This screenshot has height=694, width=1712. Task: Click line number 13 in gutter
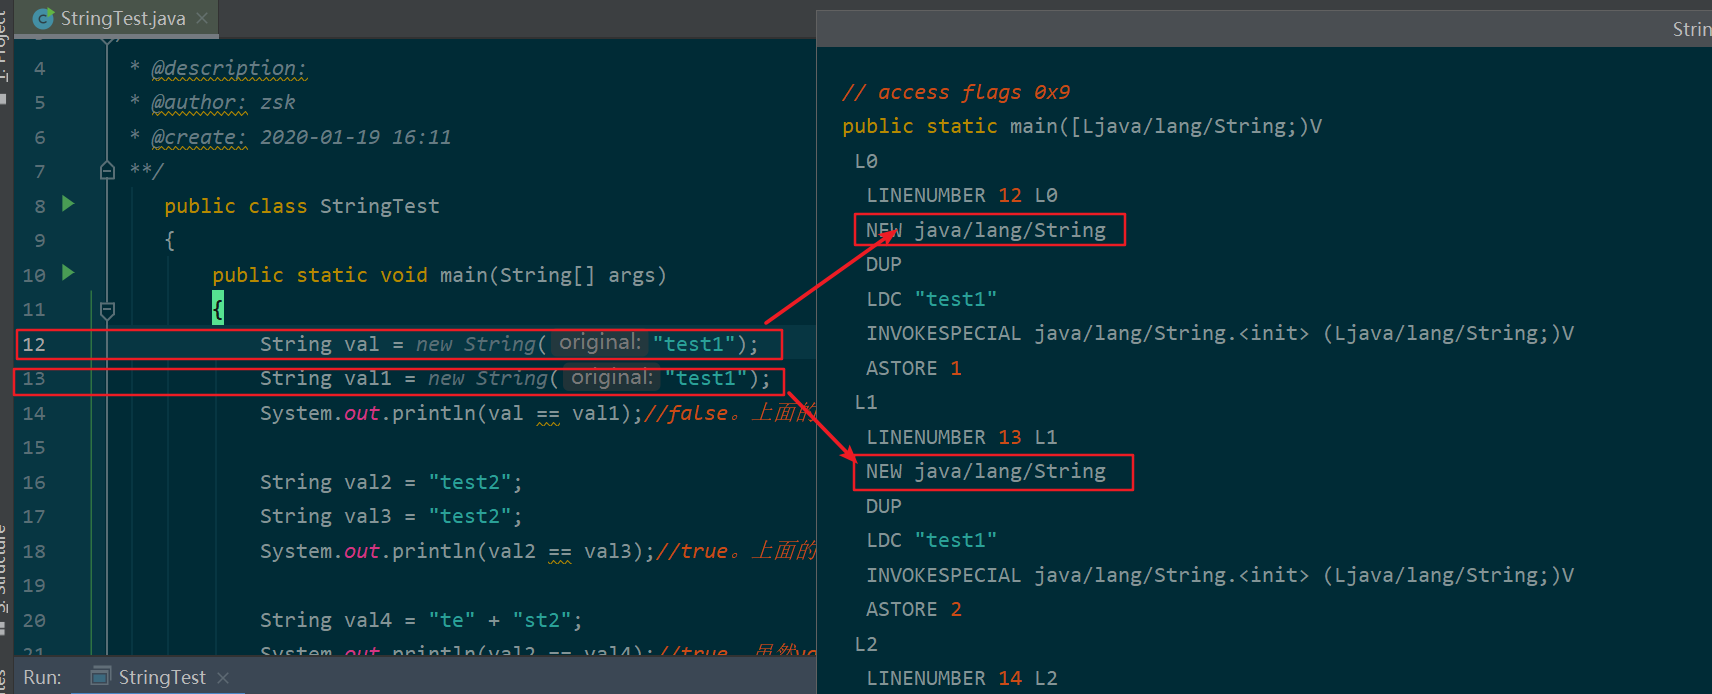[x=34, y=379]
